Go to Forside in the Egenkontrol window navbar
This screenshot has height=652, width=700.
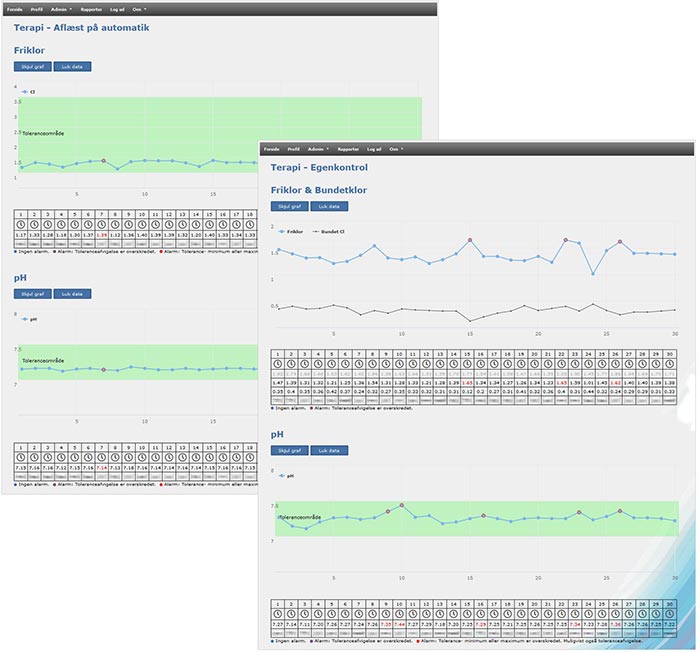(x=271, y=148)
